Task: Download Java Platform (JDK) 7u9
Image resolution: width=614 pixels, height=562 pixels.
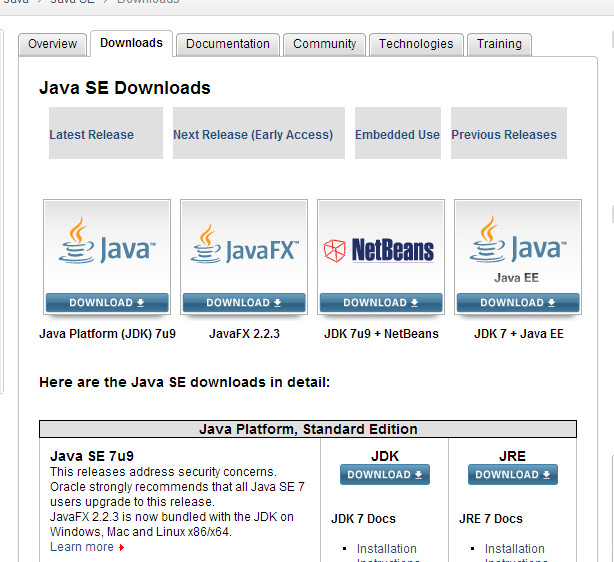Action: click(x=106, y=303)
